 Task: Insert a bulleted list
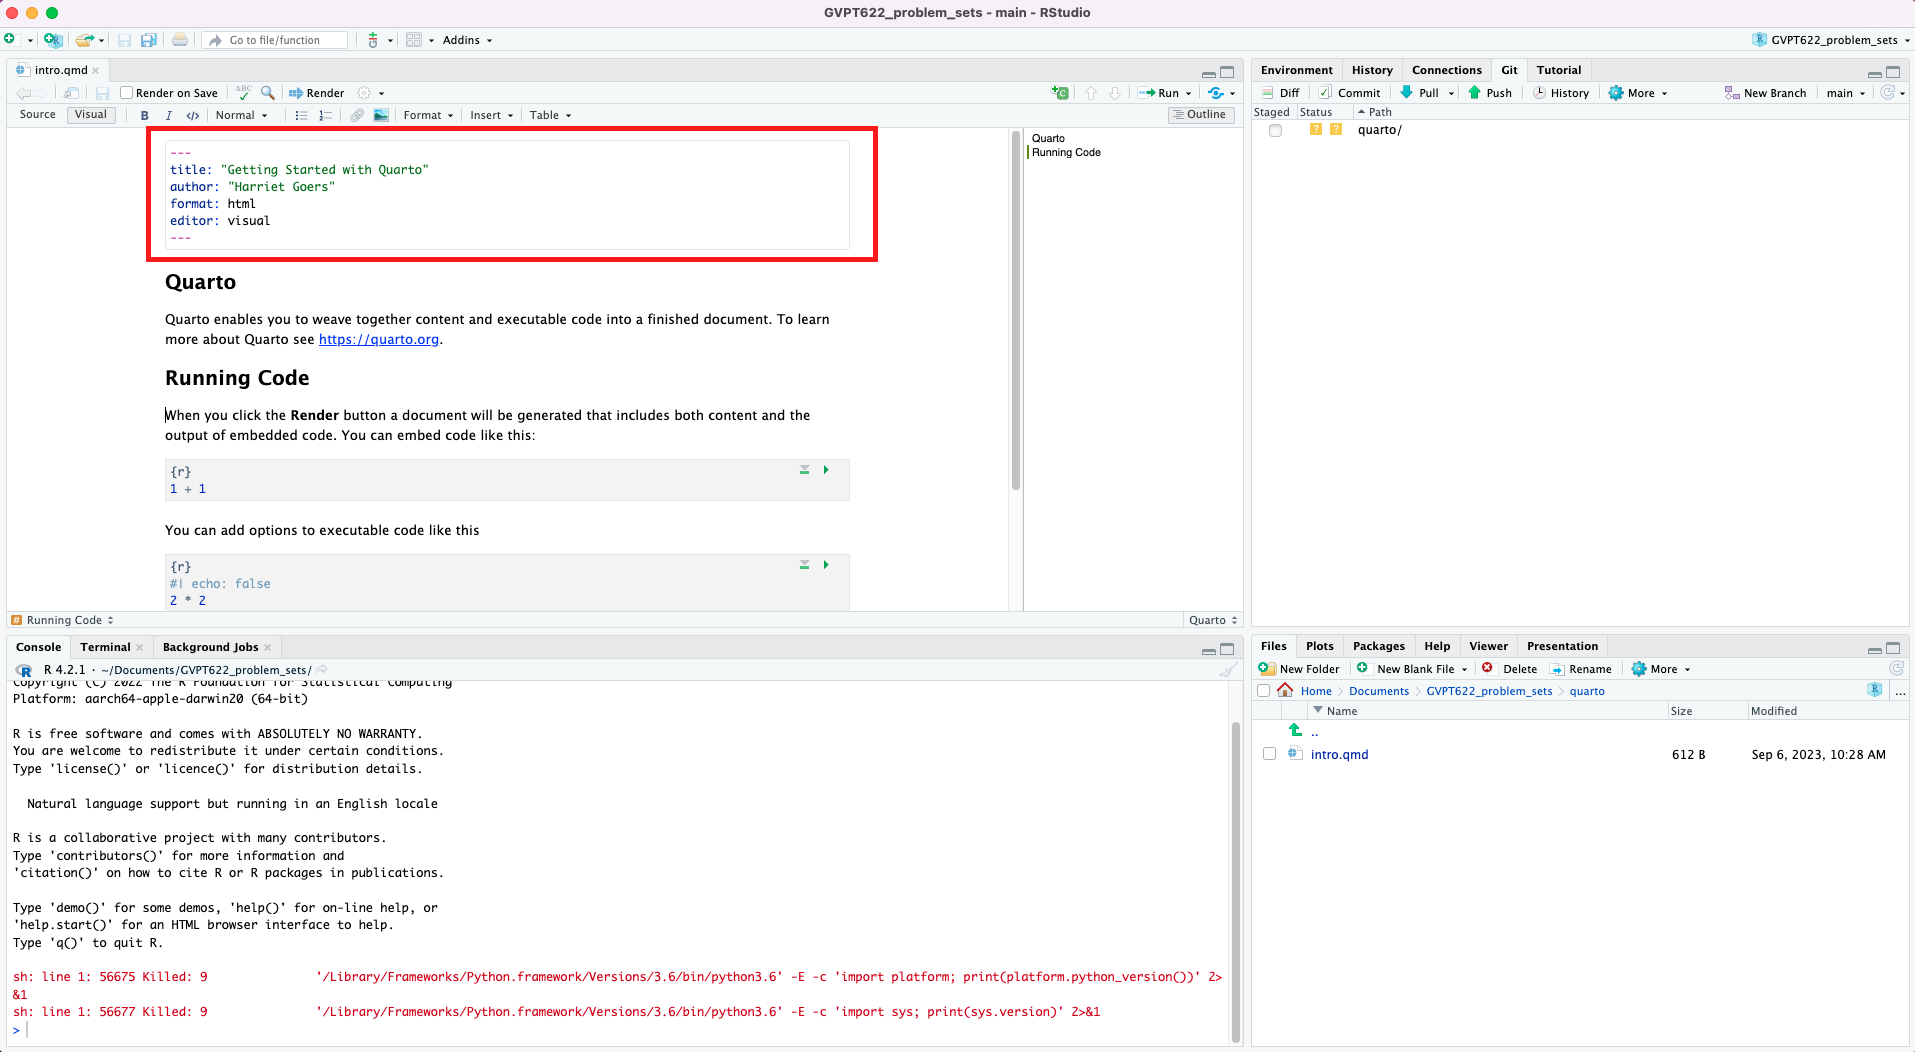pos(301,116)
